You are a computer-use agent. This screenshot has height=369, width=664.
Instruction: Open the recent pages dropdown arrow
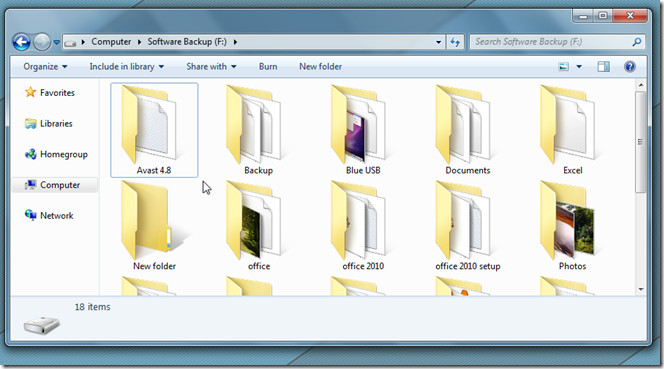(56, 42)
